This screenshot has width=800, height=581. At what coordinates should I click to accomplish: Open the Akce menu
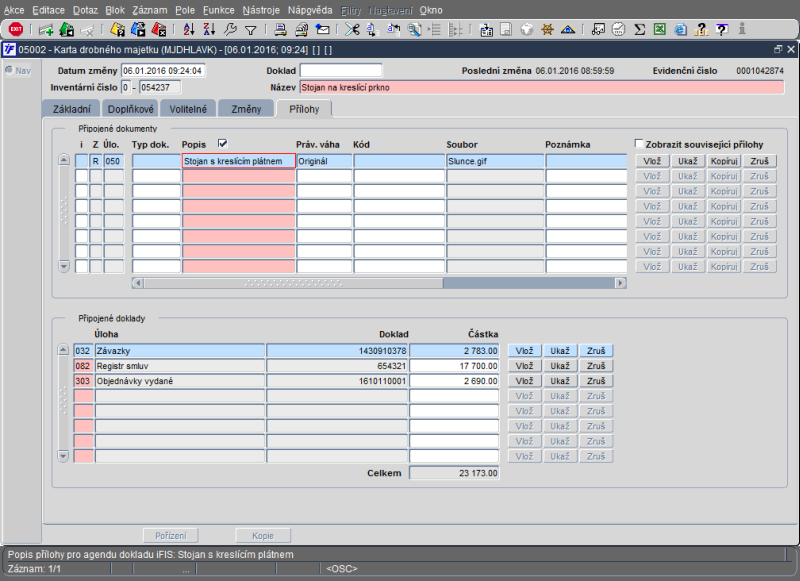pyautogui.click(x=14, y=10)
